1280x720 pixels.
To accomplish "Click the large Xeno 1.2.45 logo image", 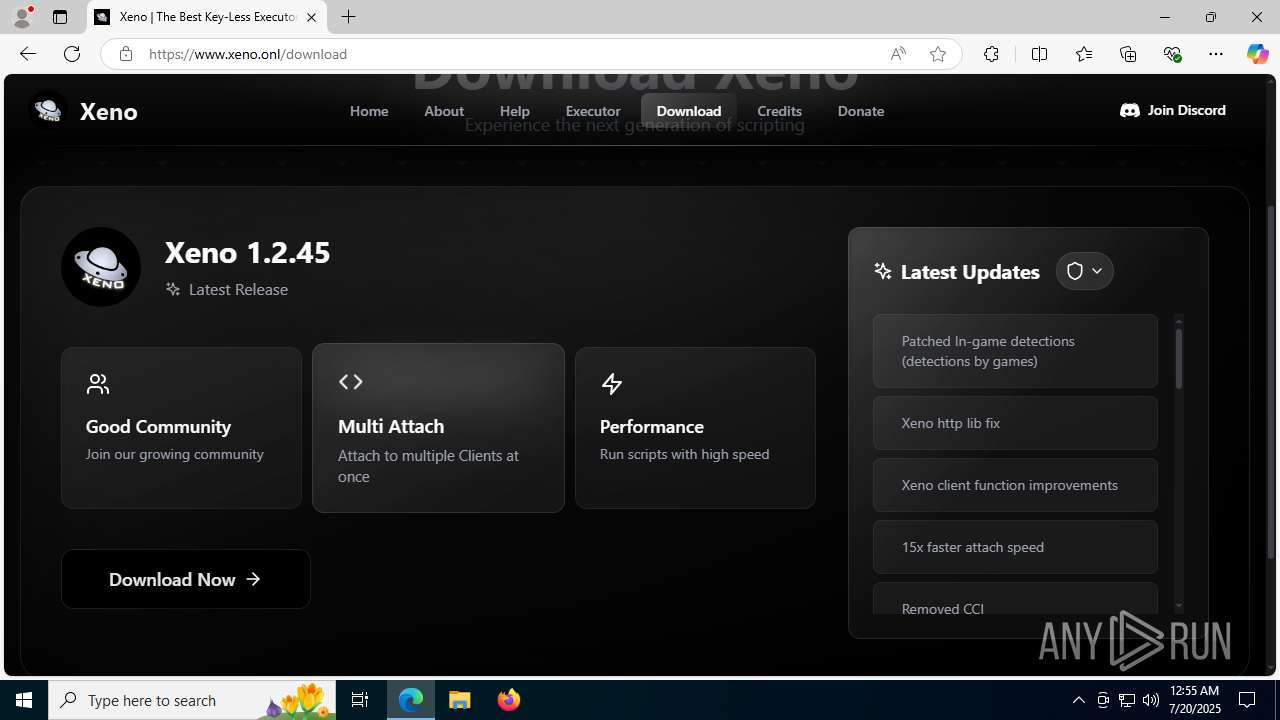I will 101,267.
